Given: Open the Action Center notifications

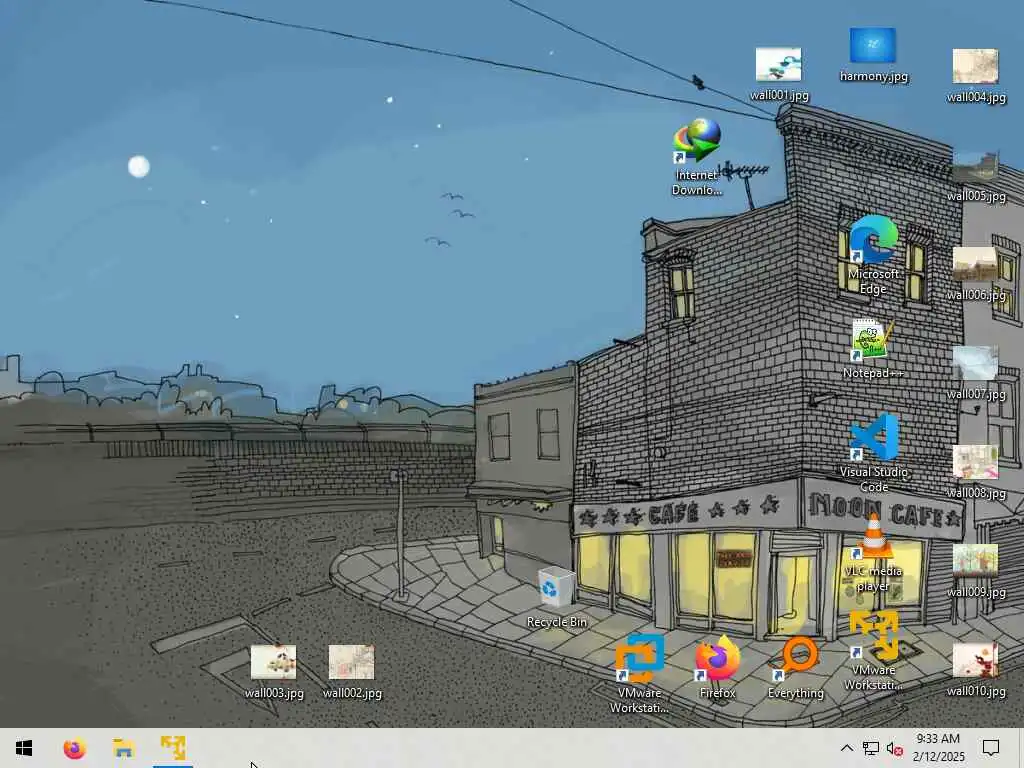Looking at the screenshot, I should click(991, 748).
